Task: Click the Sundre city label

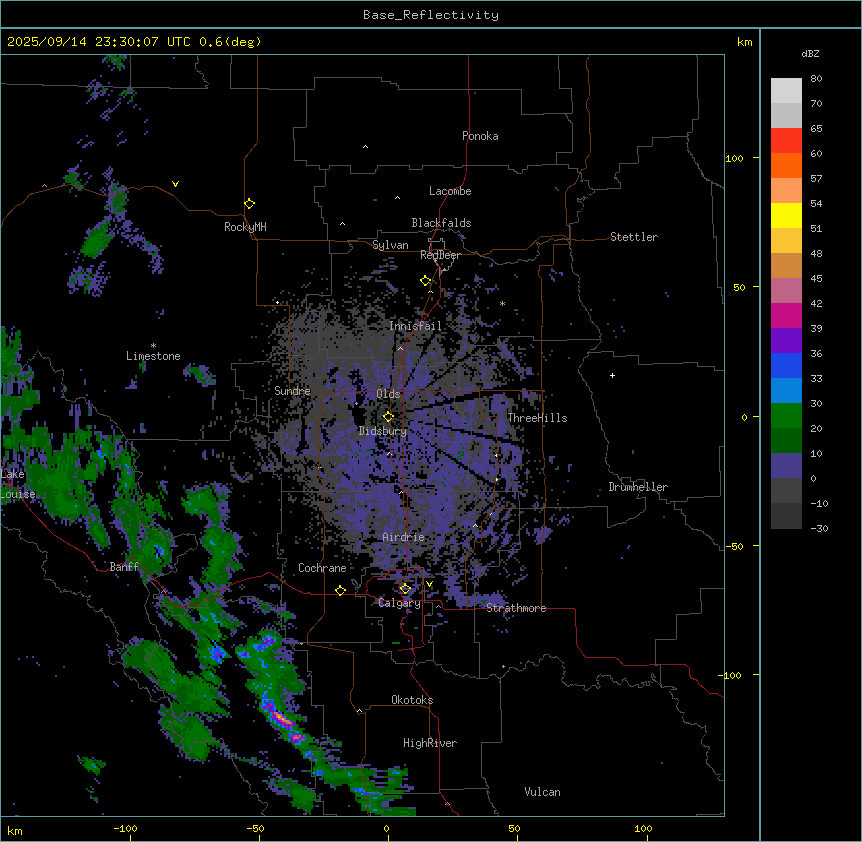Action: pyautogui.click(x=292, y=391)
